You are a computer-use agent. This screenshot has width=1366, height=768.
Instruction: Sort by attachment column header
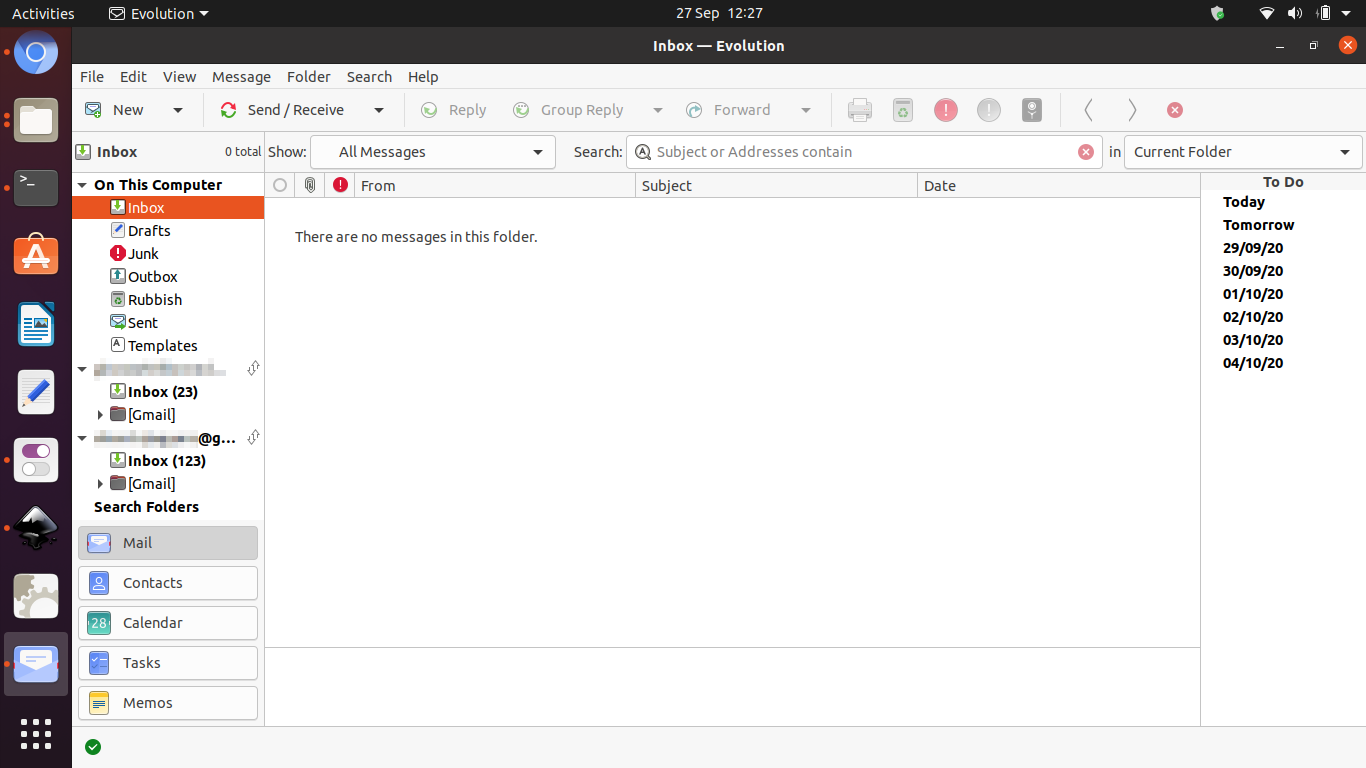[310, 185]
